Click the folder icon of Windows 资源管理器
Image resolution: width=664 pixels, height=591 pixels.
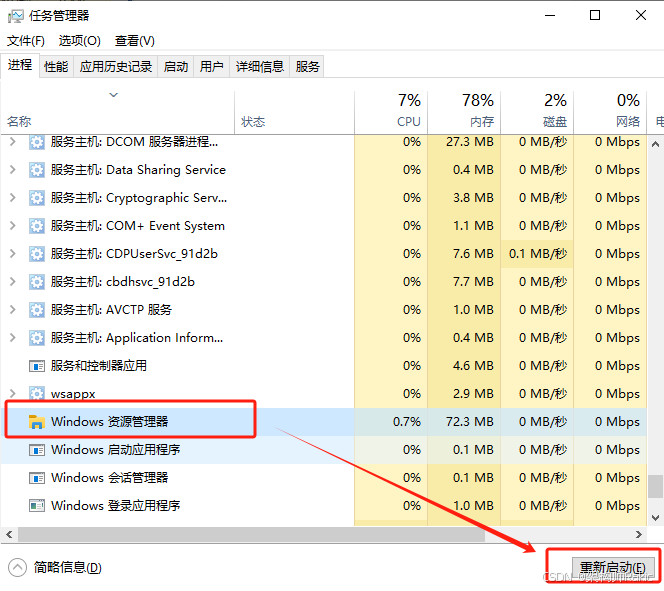[x=37, y=422]
